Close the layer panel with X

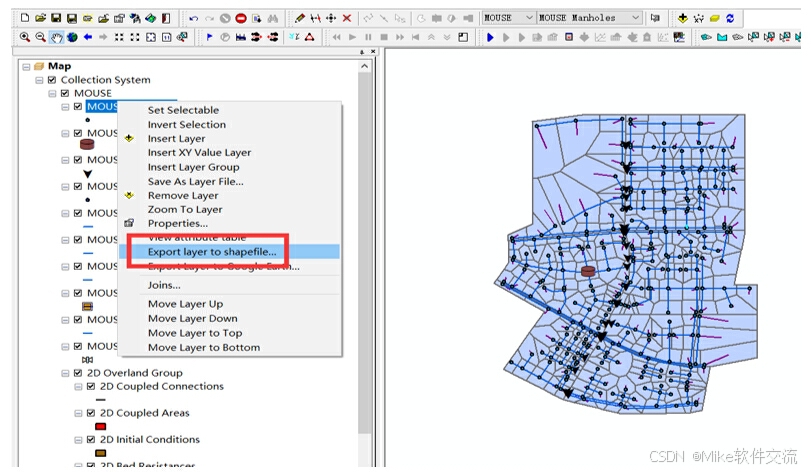point(373,52)
